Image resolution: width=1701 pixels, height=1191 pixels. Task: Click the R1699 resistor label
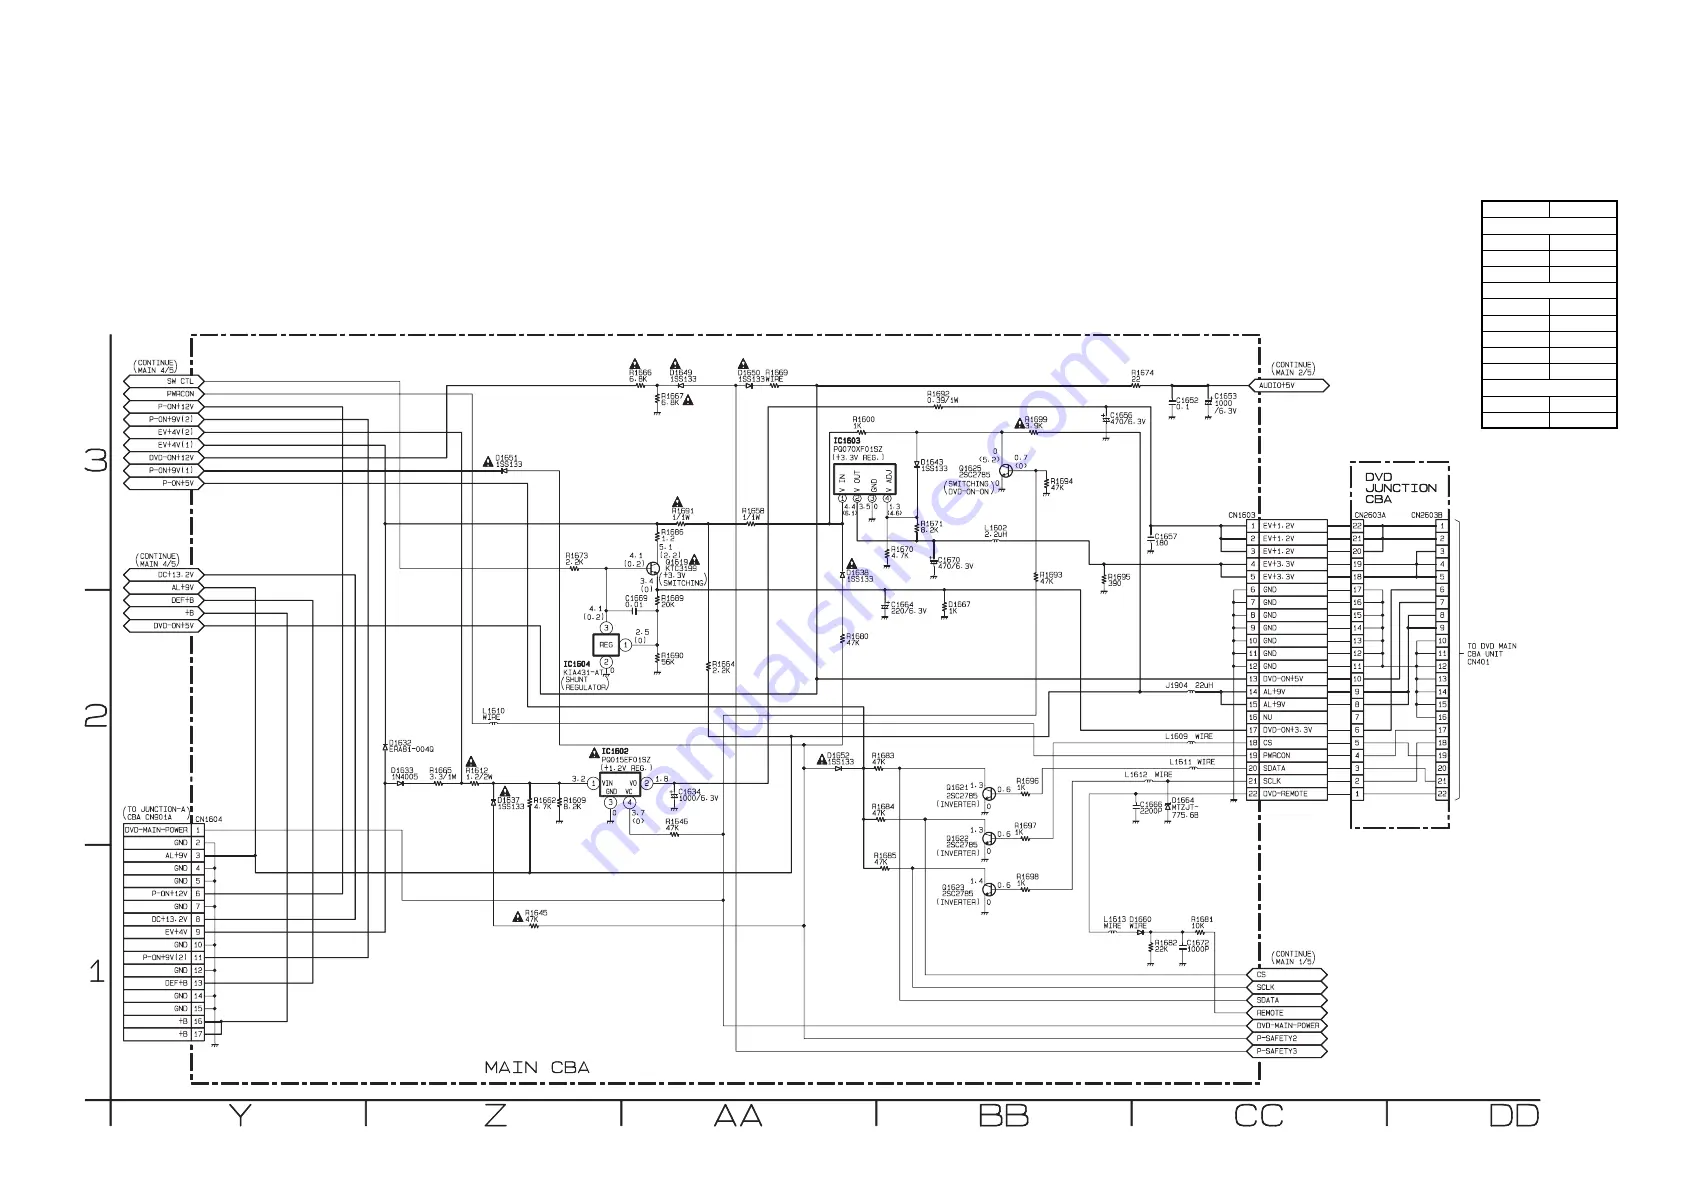pyautogui.click(x=1036, y=422)
